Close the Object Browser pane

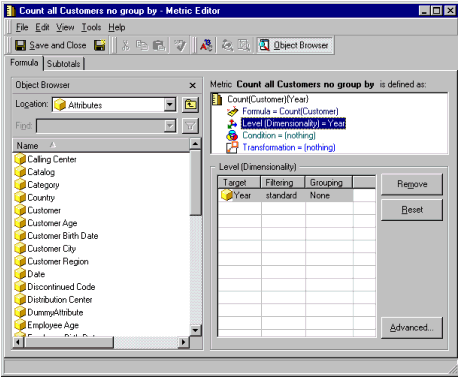193,85
